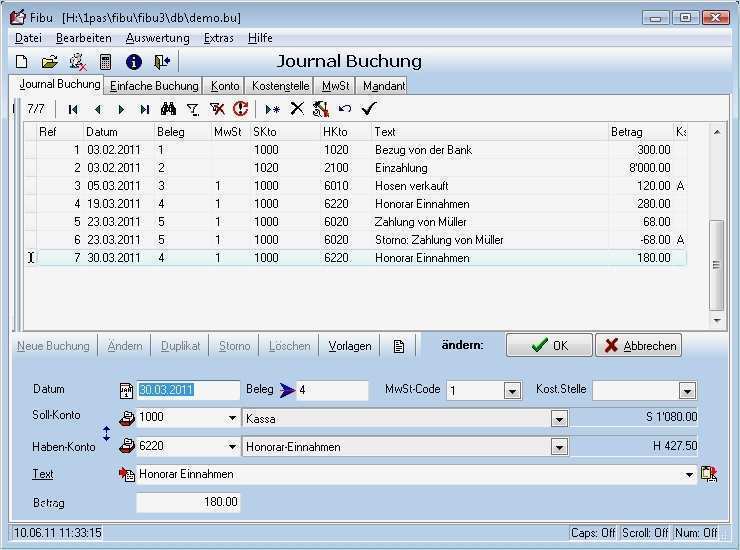Select row 'Bezug von der Bank'
Viewport: 740px width, 550px height.
click(356, 150)
